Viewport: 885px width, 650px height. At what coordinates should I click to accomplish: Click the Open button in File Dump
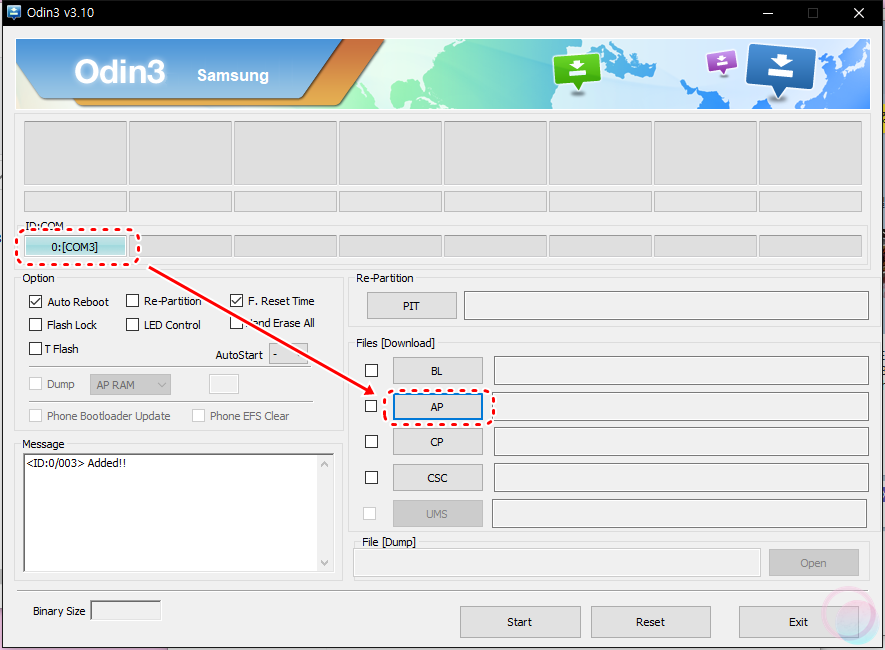click(x=813, y=563)
